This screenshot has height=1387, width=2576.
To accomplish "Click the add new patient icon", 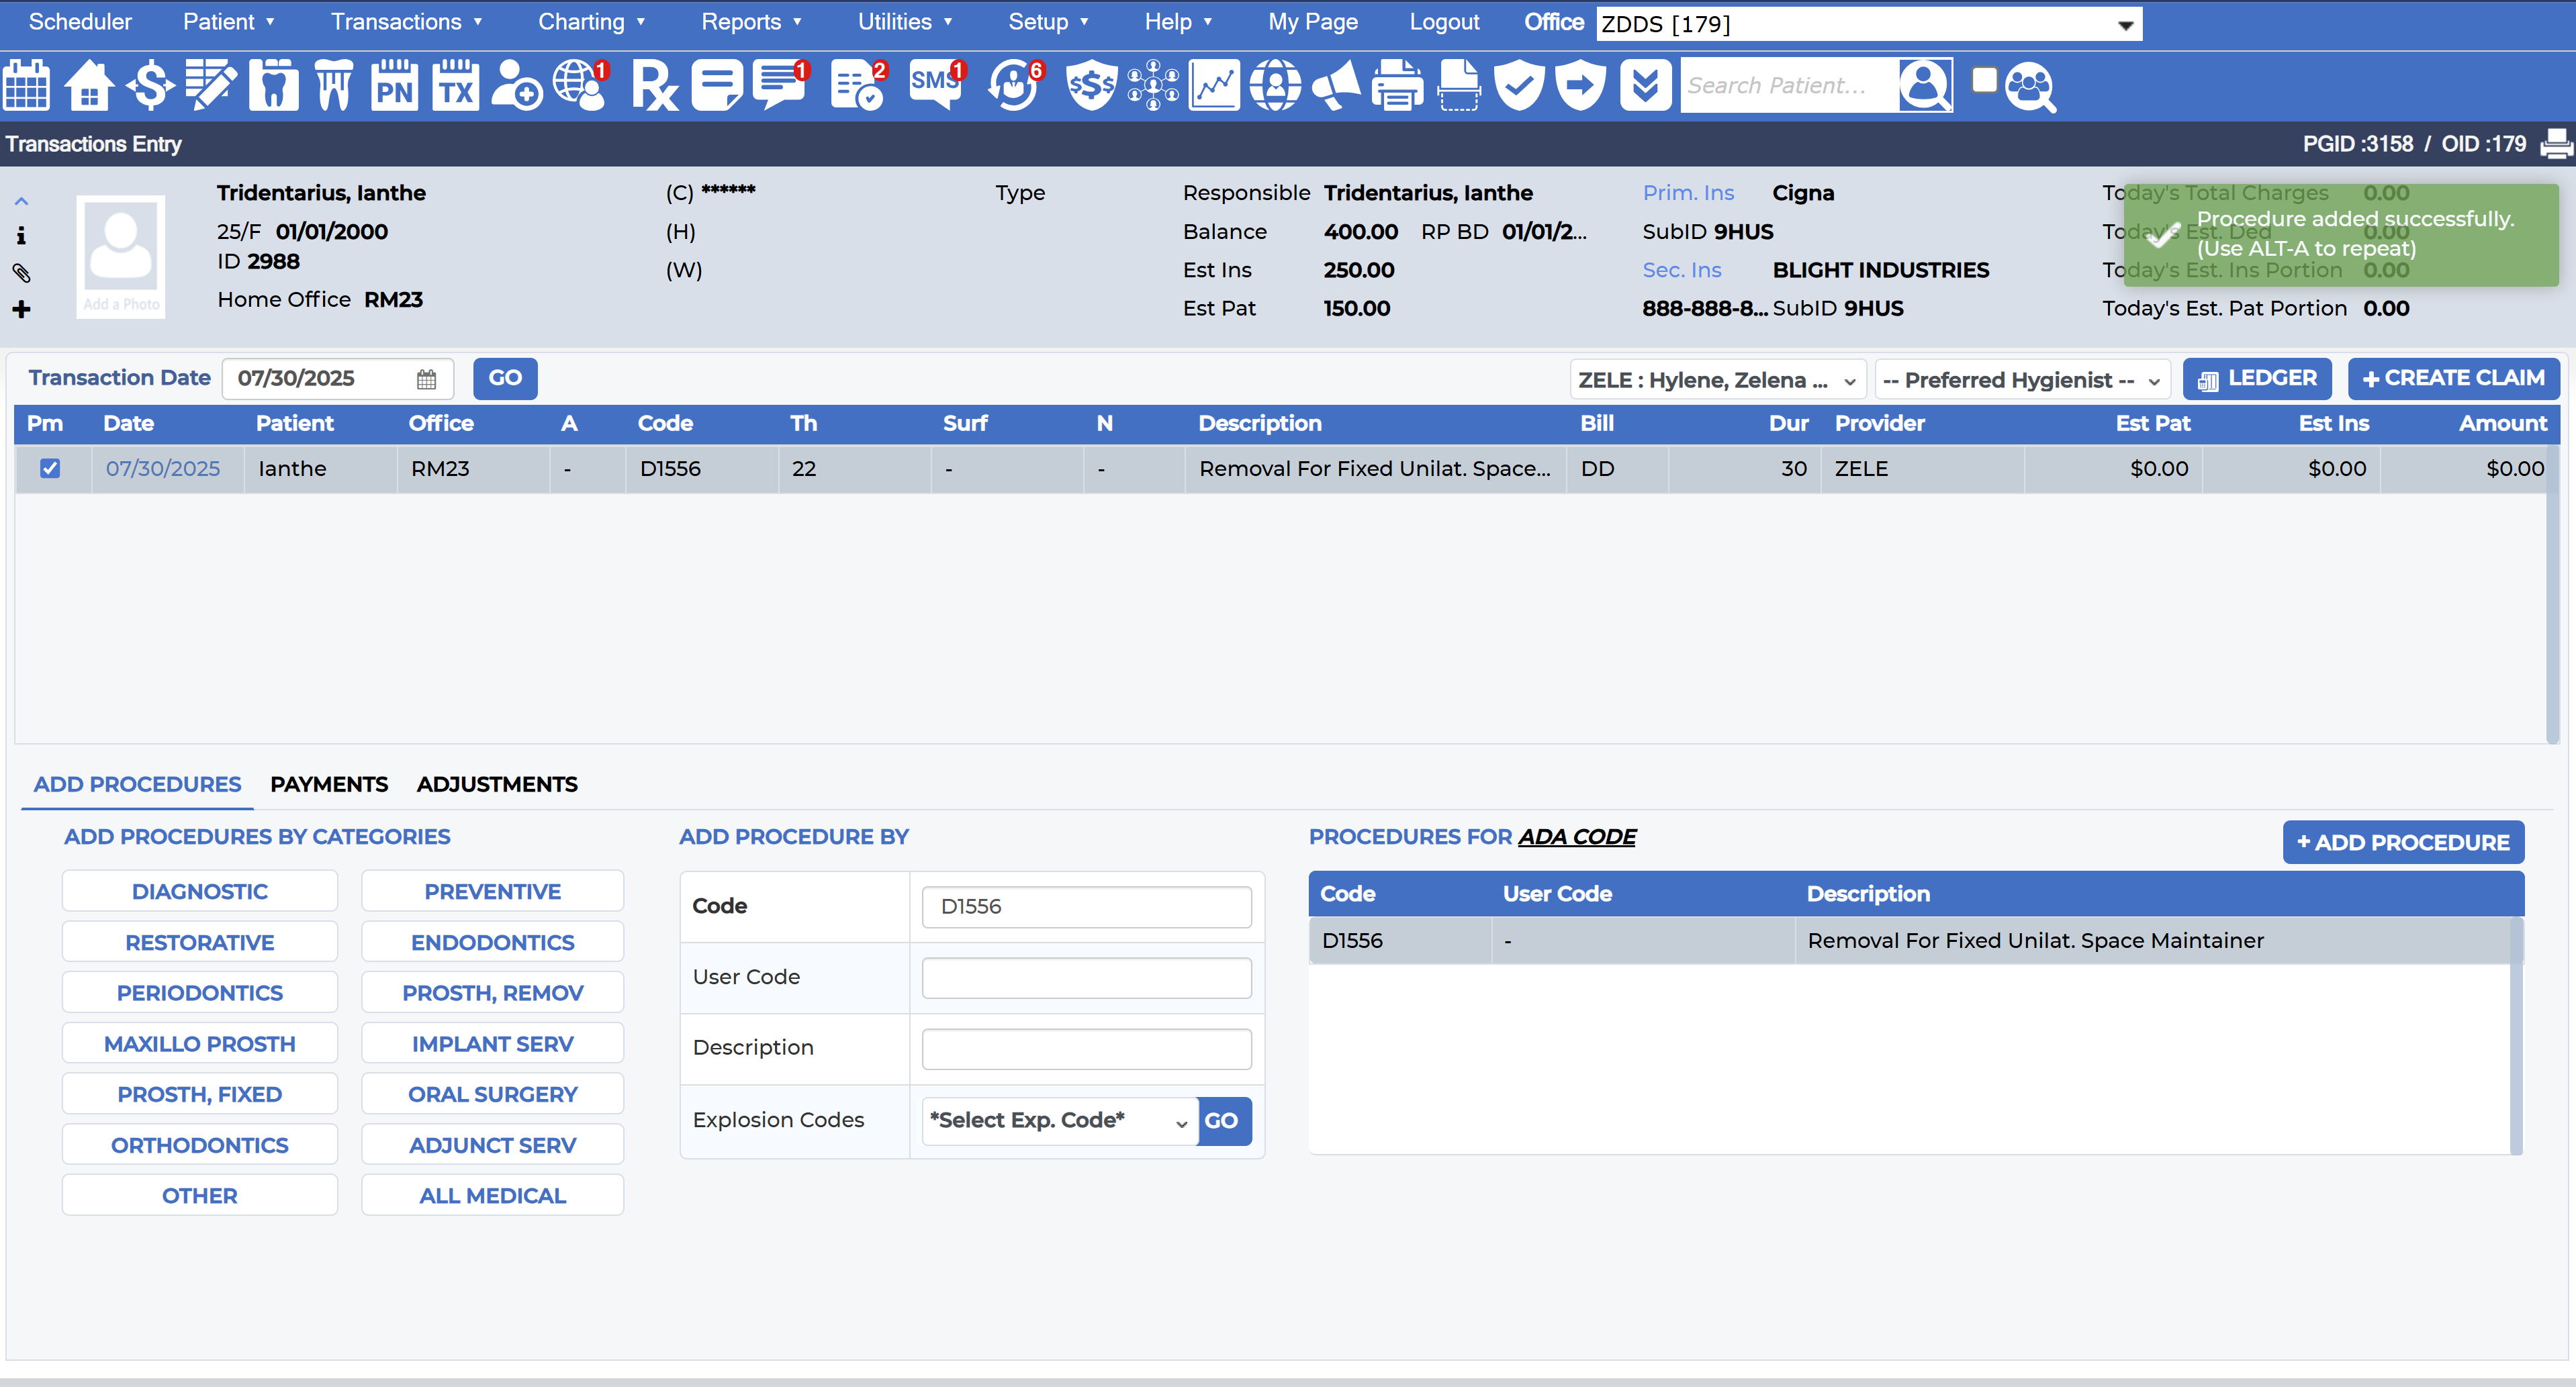I will [x=517, y=86].
